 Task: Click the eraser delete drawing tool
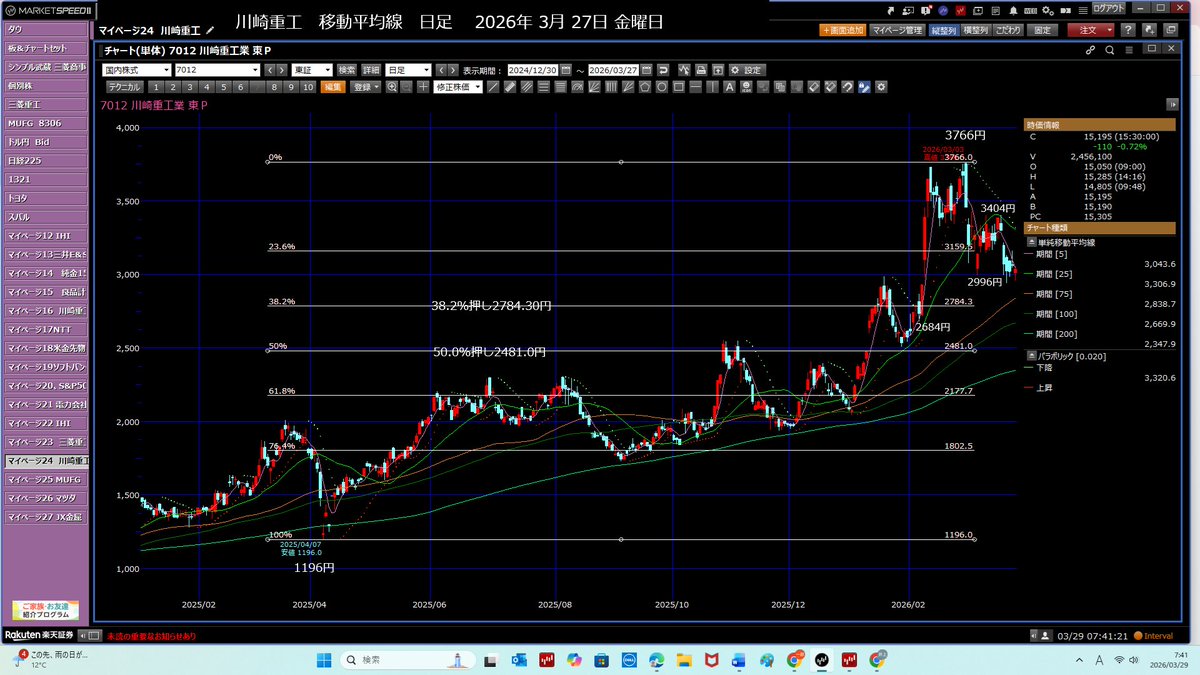coord(813,87)
